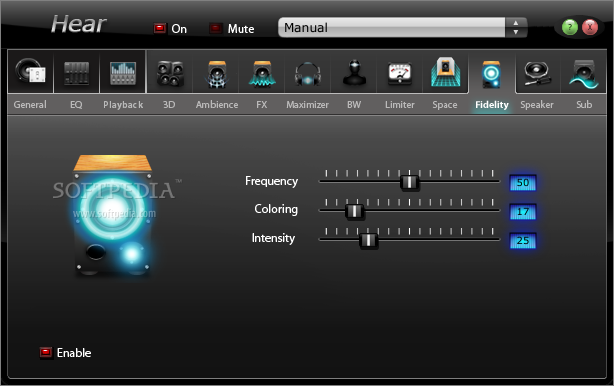Select the Maximizer headphones icon

307,74
